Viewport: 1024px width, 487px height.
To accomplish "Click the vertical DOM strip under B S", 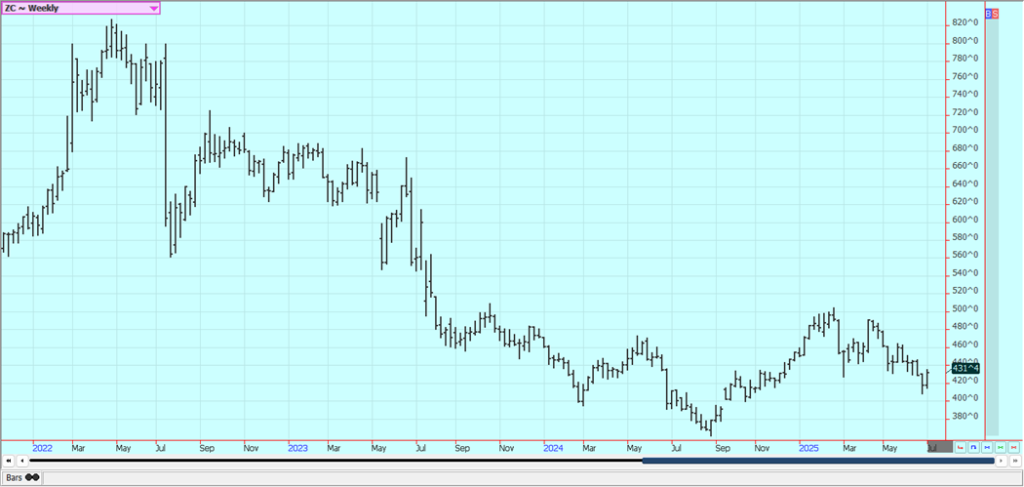I will 992,227.
